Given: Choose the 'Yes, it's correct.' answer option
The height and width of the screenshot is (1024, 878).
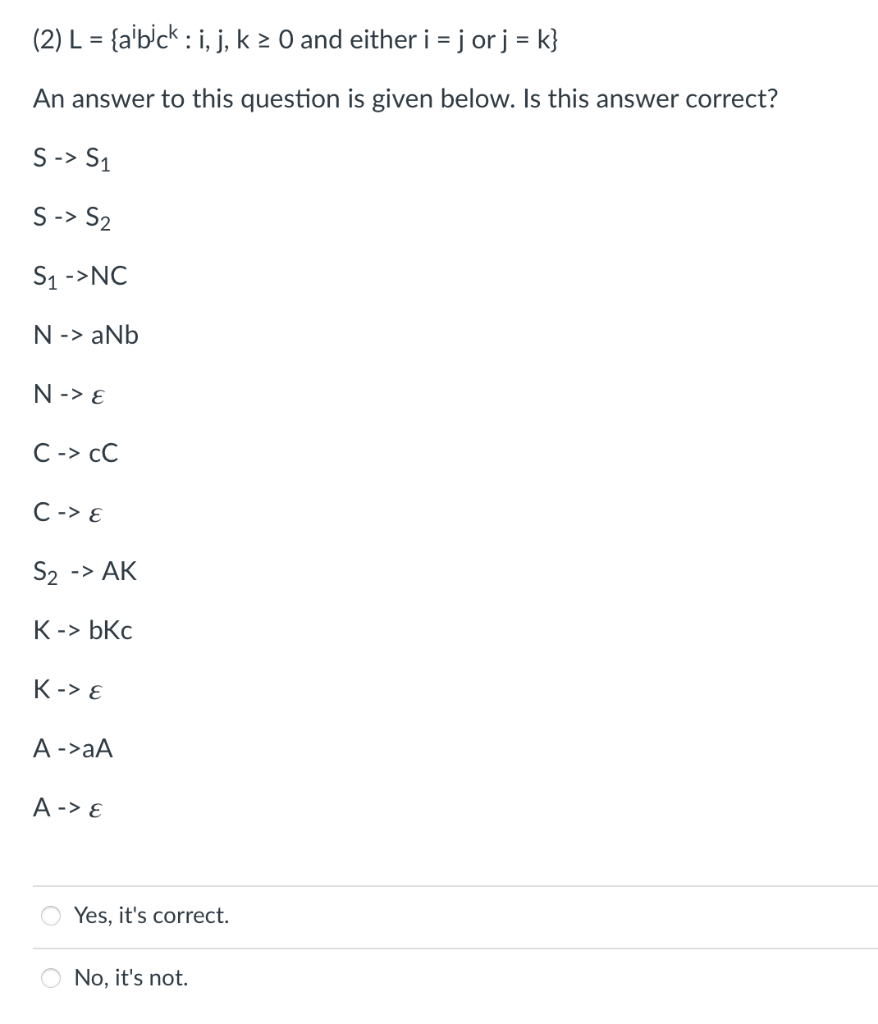Looking at the screenshot, I should tap(148, 915).
